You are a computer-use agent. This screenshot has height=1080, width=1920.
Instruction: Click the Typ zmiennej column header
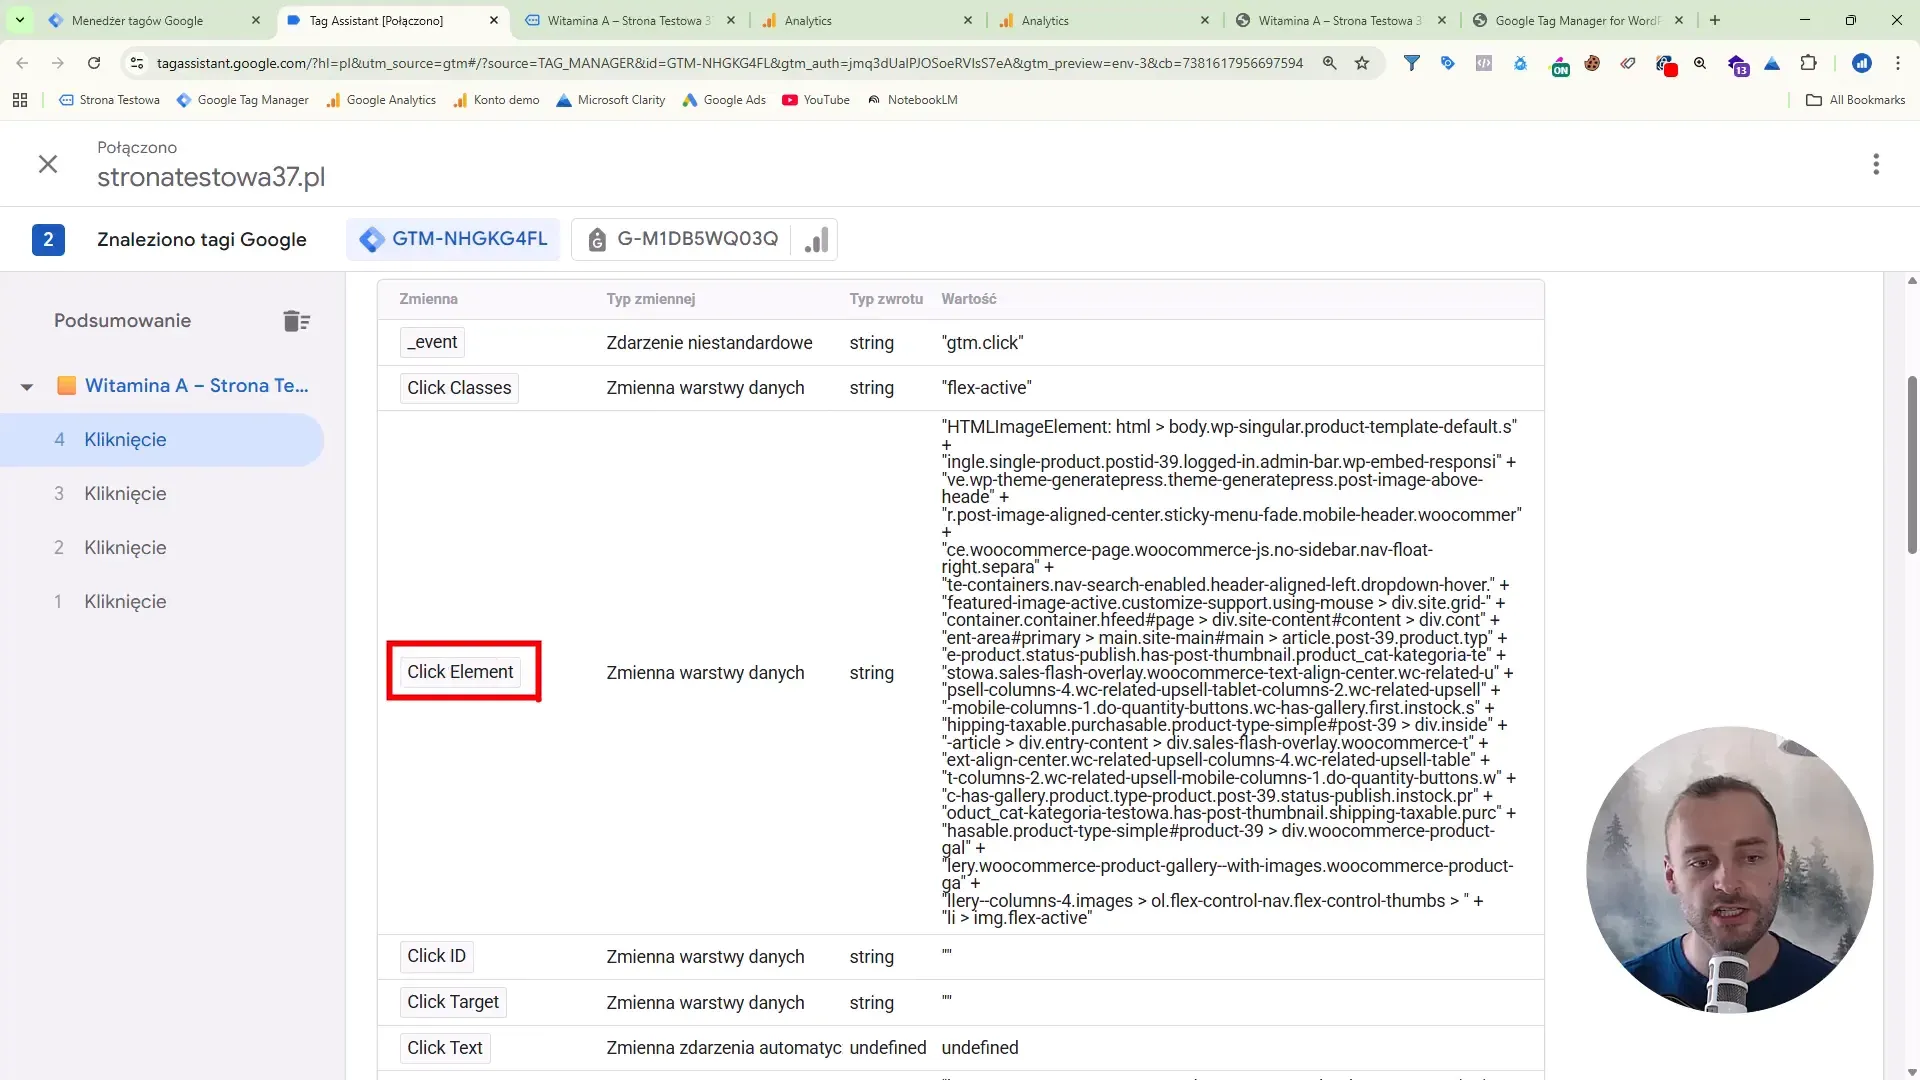pyautogui.click(x=650, y=299)
